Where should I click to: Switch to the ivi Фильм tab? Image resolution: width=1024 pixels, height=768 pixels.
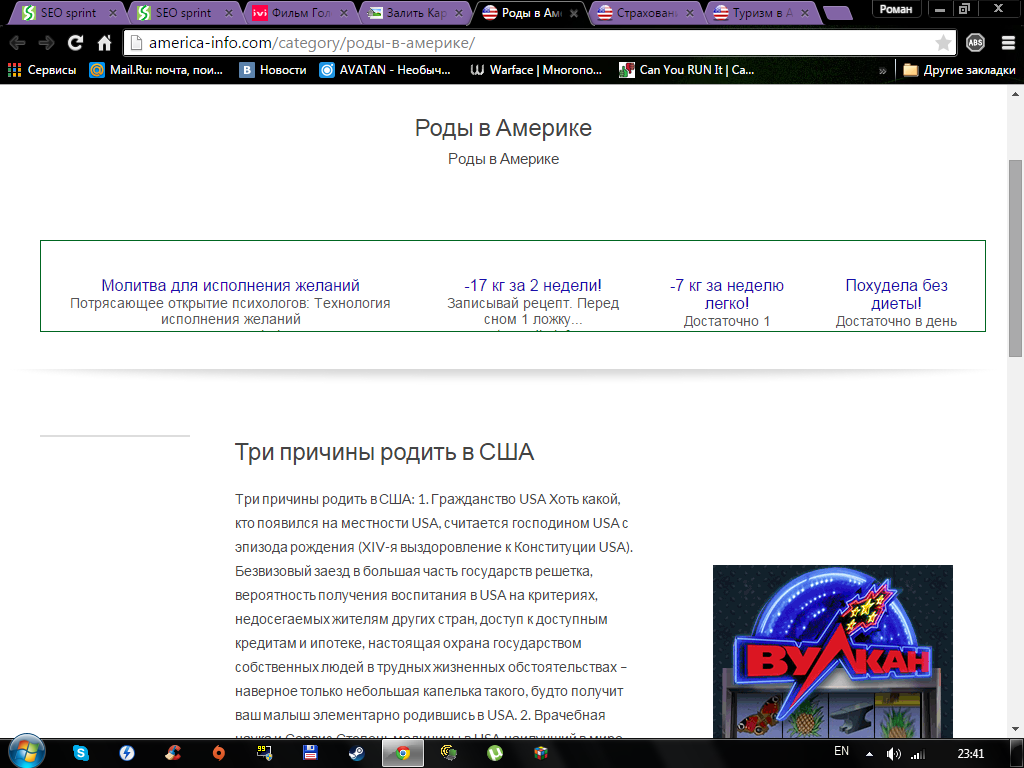coord(299,13)
